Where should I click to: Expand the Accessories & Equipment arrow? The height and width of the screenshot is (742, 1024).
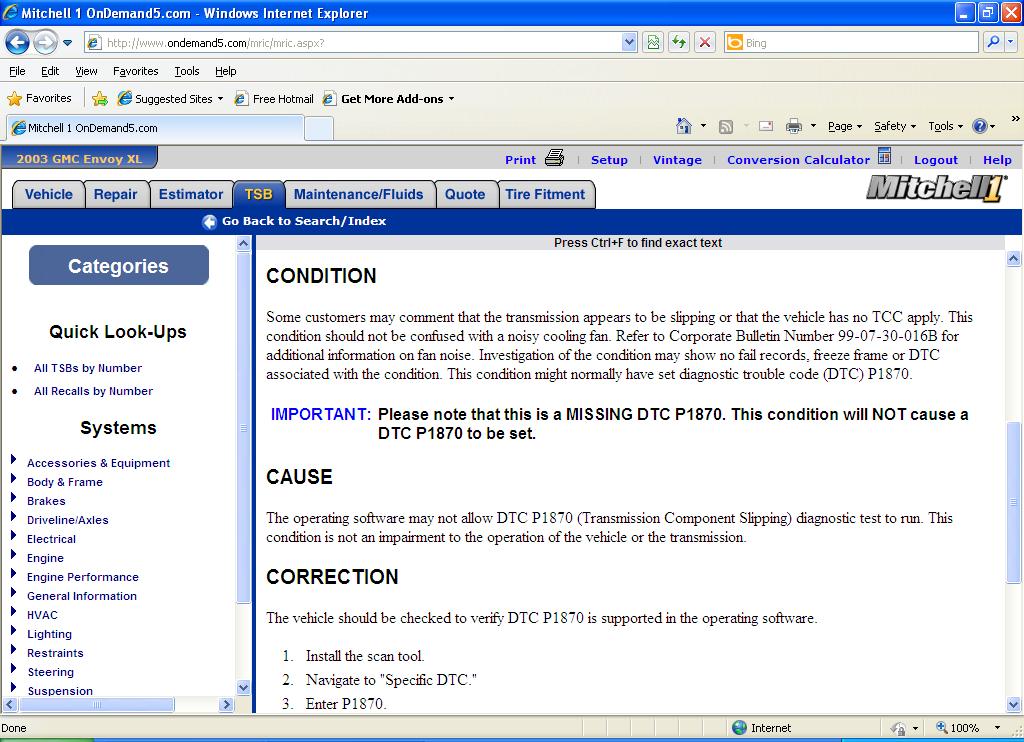13,460
